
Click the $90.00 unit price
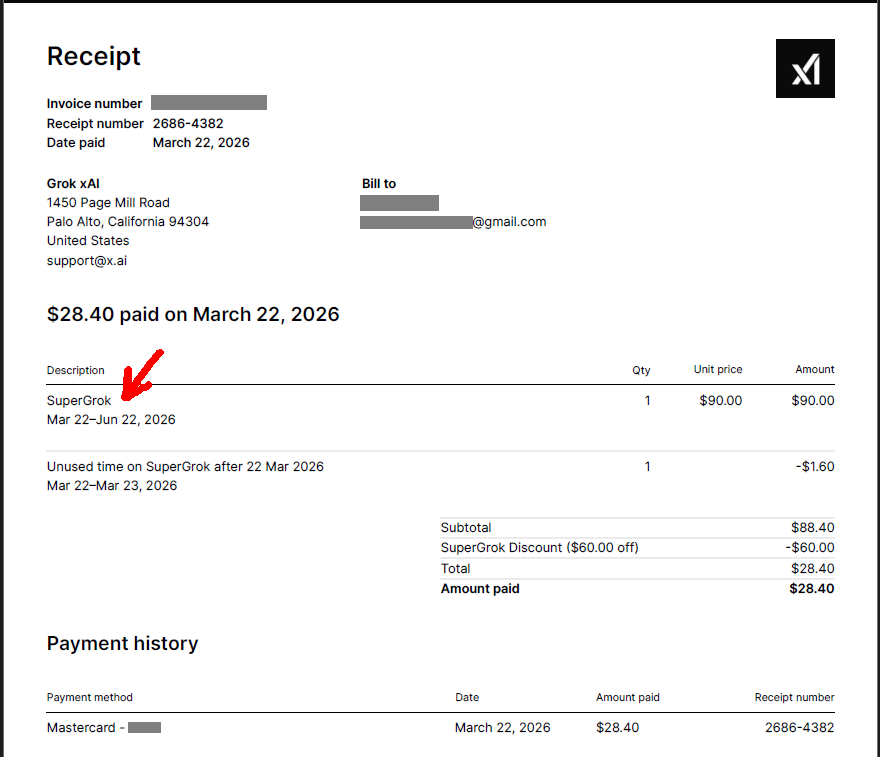pos(721,401)
